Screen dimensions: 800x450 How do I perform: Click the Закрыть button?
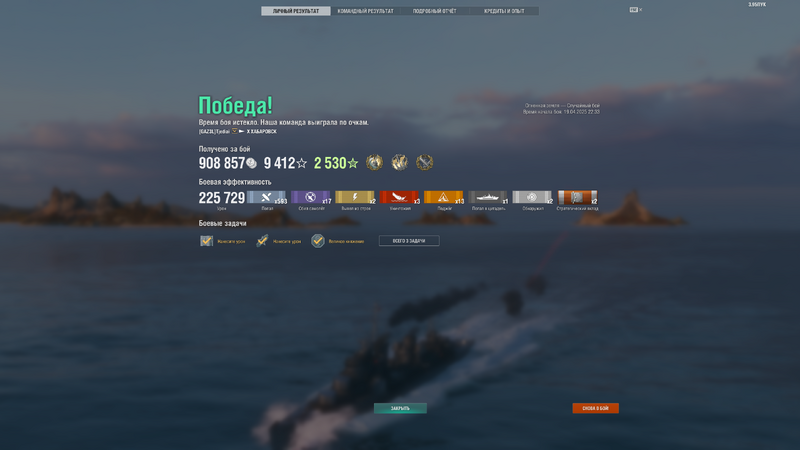[x=401, y=408]
